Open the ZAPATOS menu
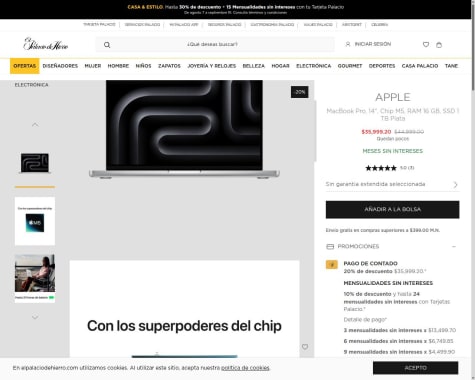The image size is (475, 380). [x=169, y=66]
